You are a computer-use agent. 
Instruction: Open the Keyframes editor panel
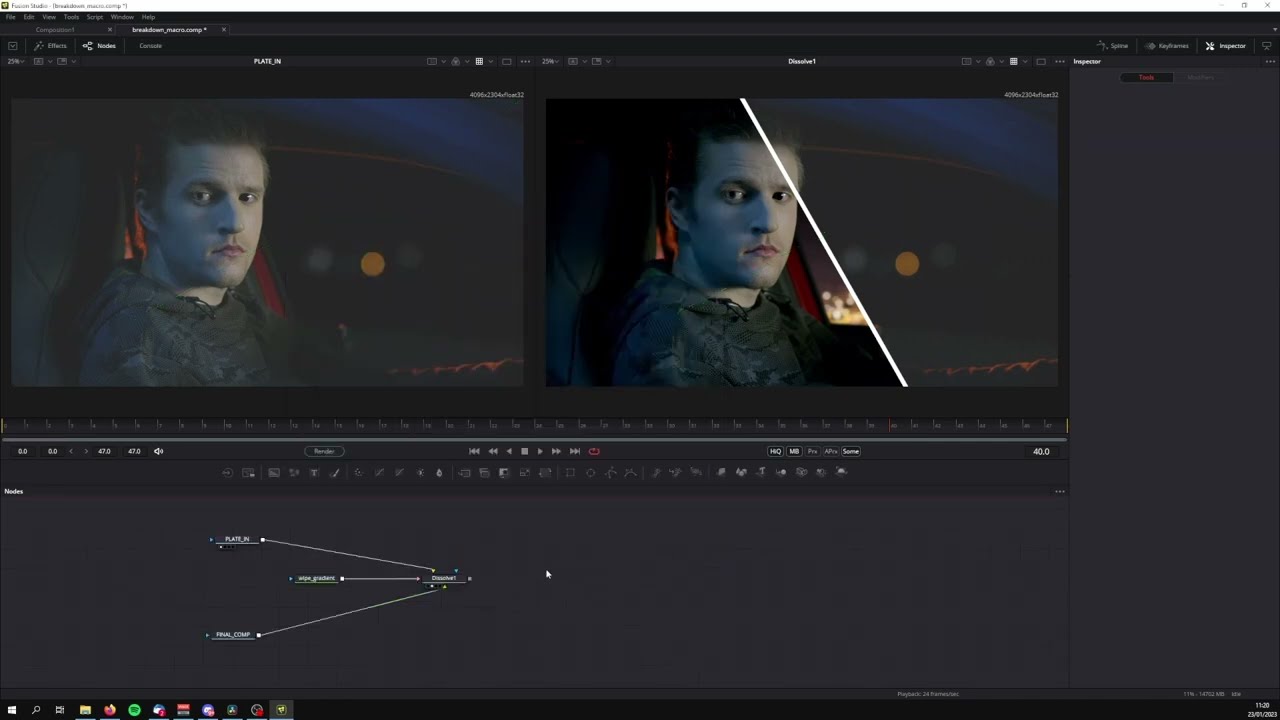click(1167, 46)
